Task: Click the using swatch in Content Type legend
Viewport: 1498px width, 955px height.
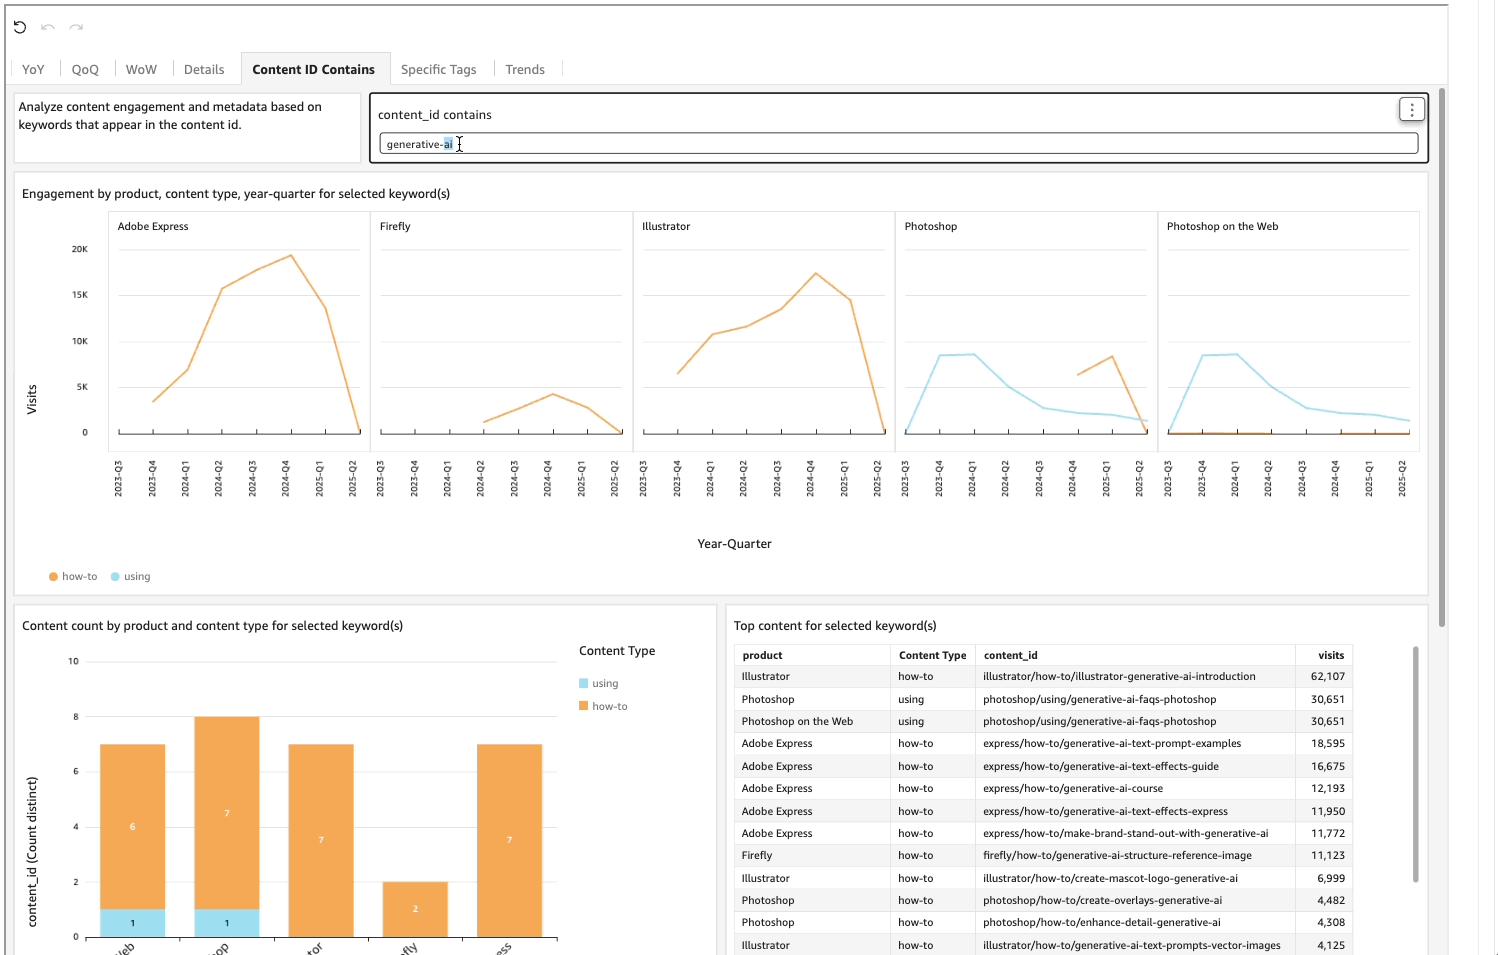Action: point(584,683)
